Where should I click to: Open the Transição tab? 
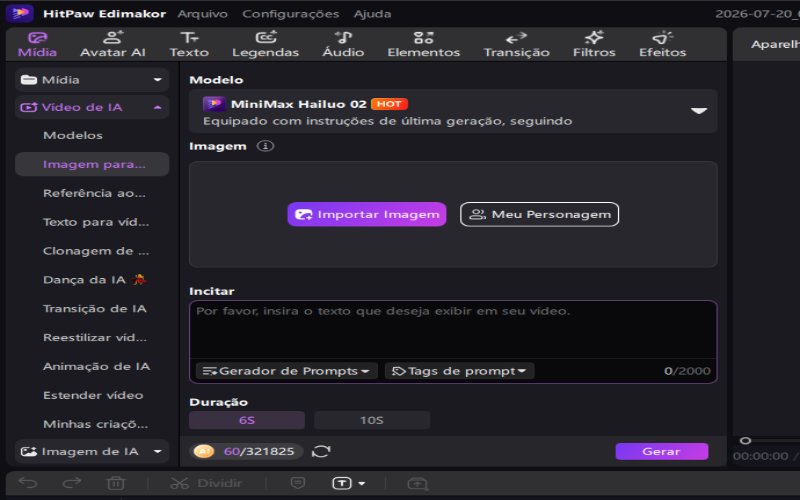[516, 44]
